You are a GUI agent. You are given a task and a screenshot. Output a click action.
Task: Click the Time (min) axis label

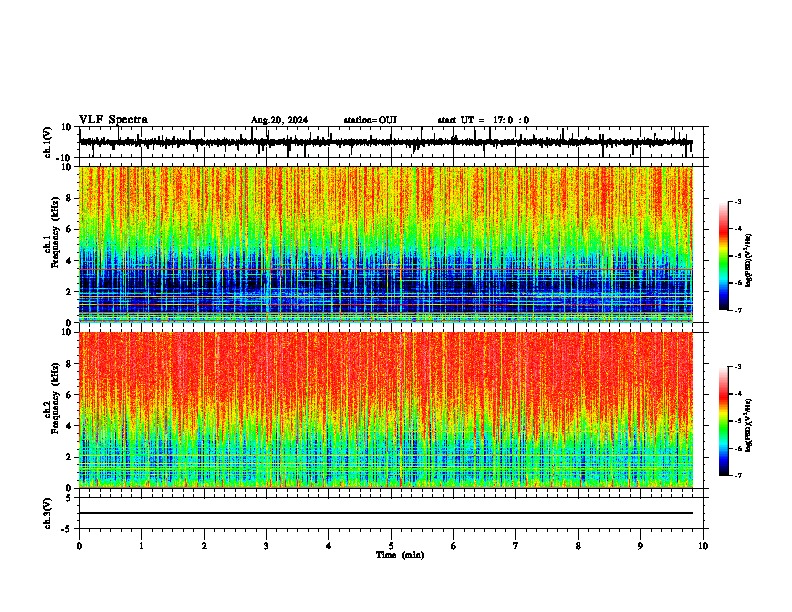click(x=400, y=555)
